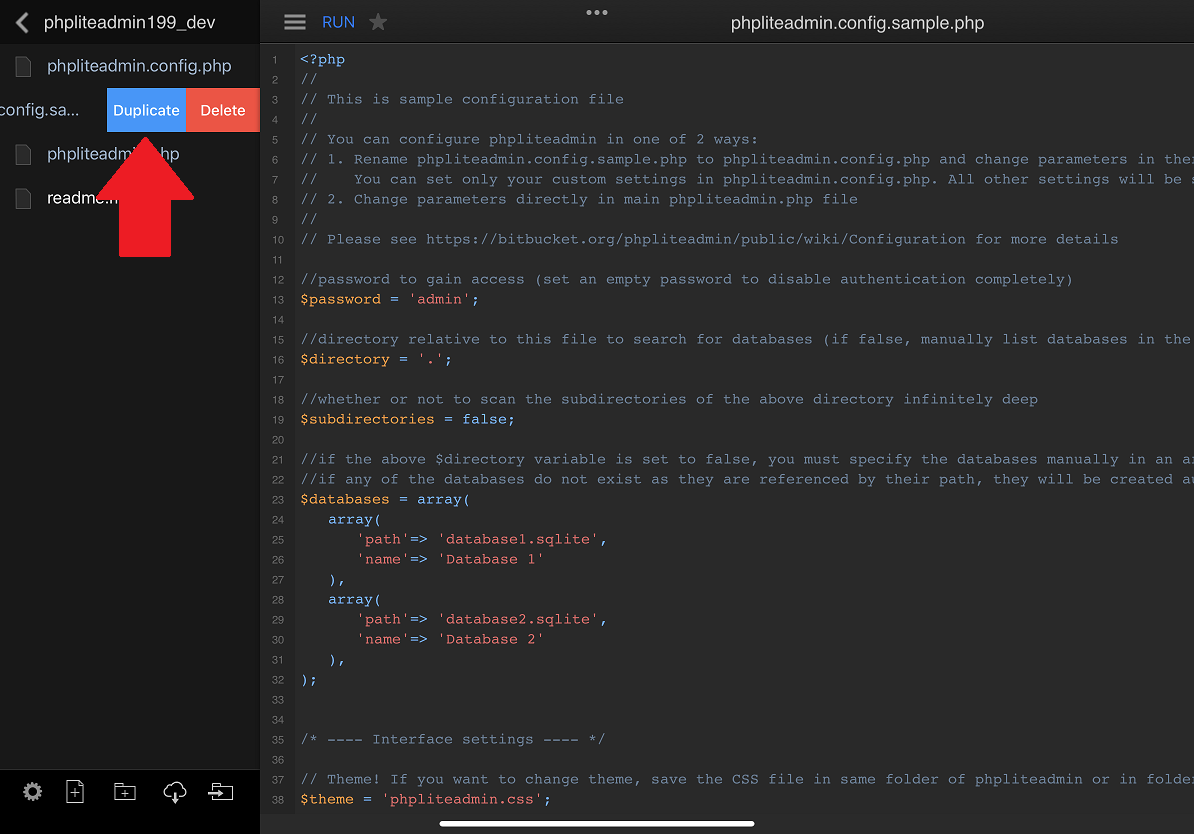1194x834 pixels.
Task: Click the 'database1.sqlite' path line
Action: click(x=481, y=540)
